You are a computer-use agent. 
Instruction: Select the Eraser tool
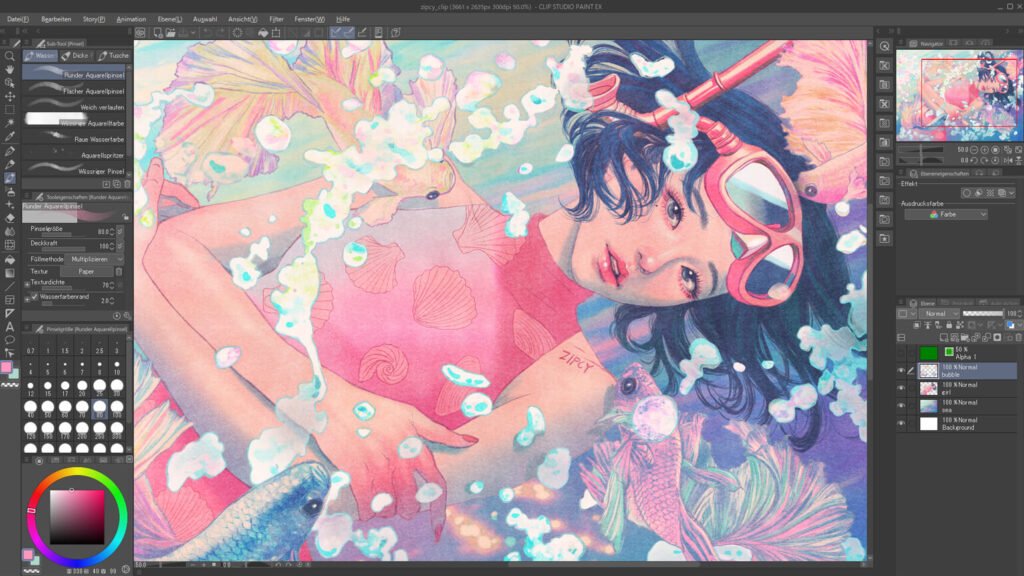[10, 218]
